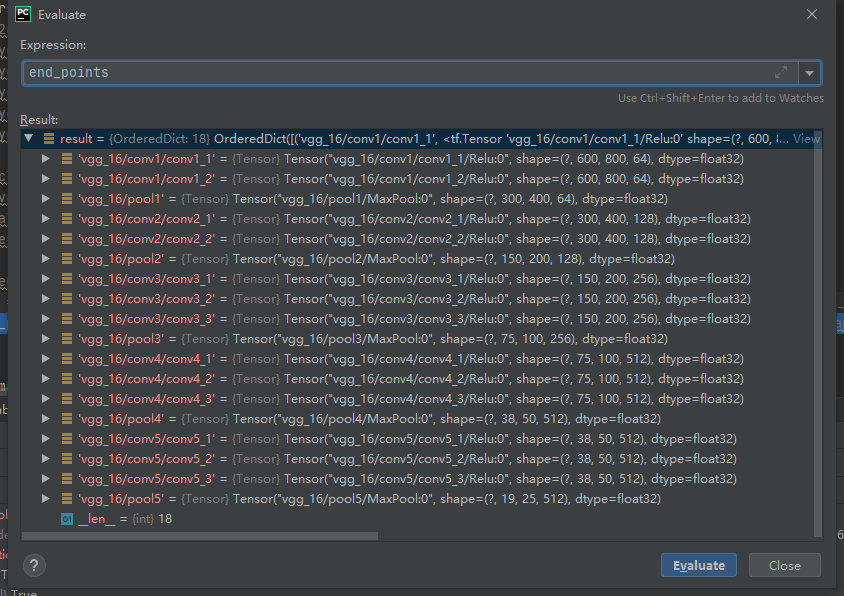Close the Evaluate dialog with the X
Viewport: 844px width, 596px height.
(812, 15)
